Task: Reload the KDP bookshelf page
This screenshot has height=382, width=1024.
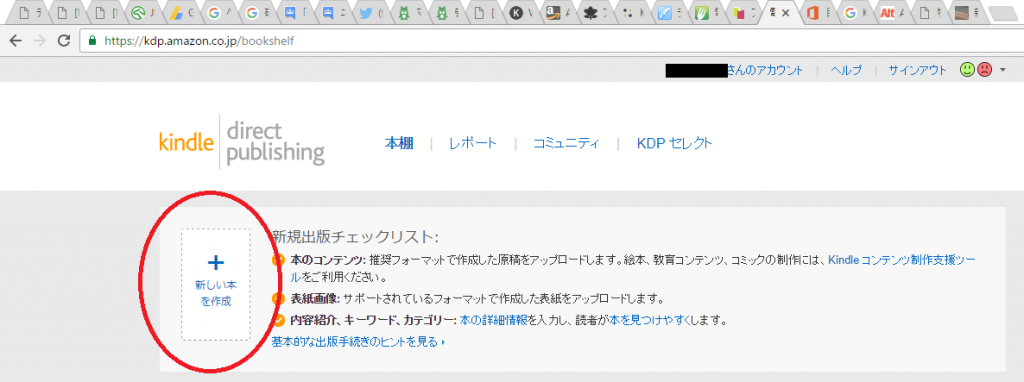Action: click(x=63, y=40)
